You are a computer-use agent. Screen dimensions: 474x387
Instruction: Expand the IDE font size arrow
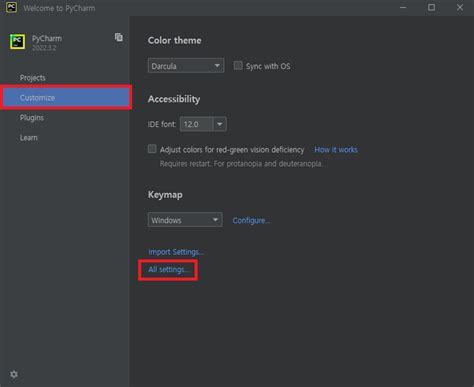tap(219, 124)
